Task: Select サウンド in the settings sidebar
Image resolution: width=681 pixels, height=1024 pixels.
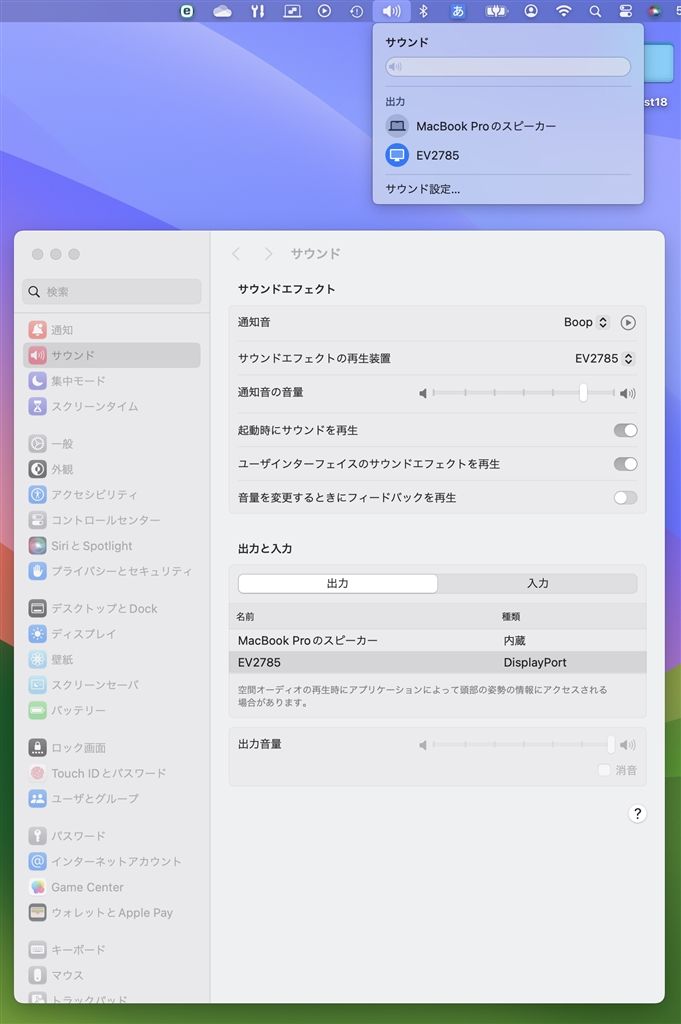Action: pyautogui.click(x=112, y=355)
